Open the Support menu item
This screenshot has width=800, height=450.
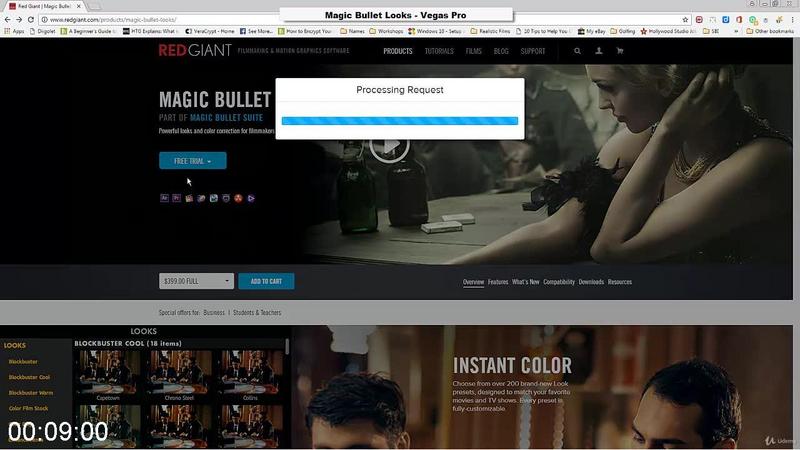(x=533, y=51)
